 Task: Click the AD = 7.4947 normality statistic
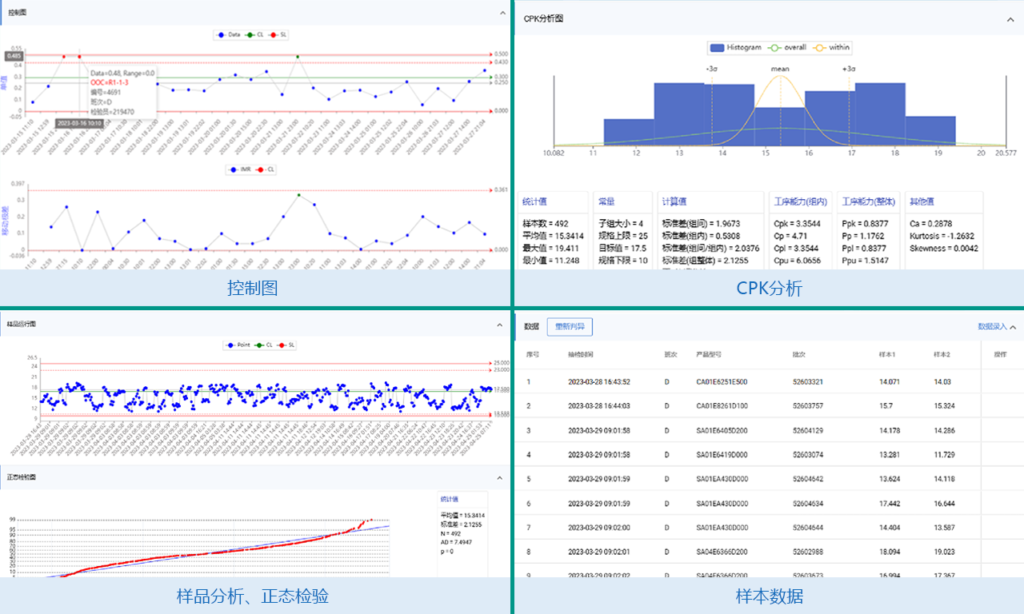click(x=456, y=542)
